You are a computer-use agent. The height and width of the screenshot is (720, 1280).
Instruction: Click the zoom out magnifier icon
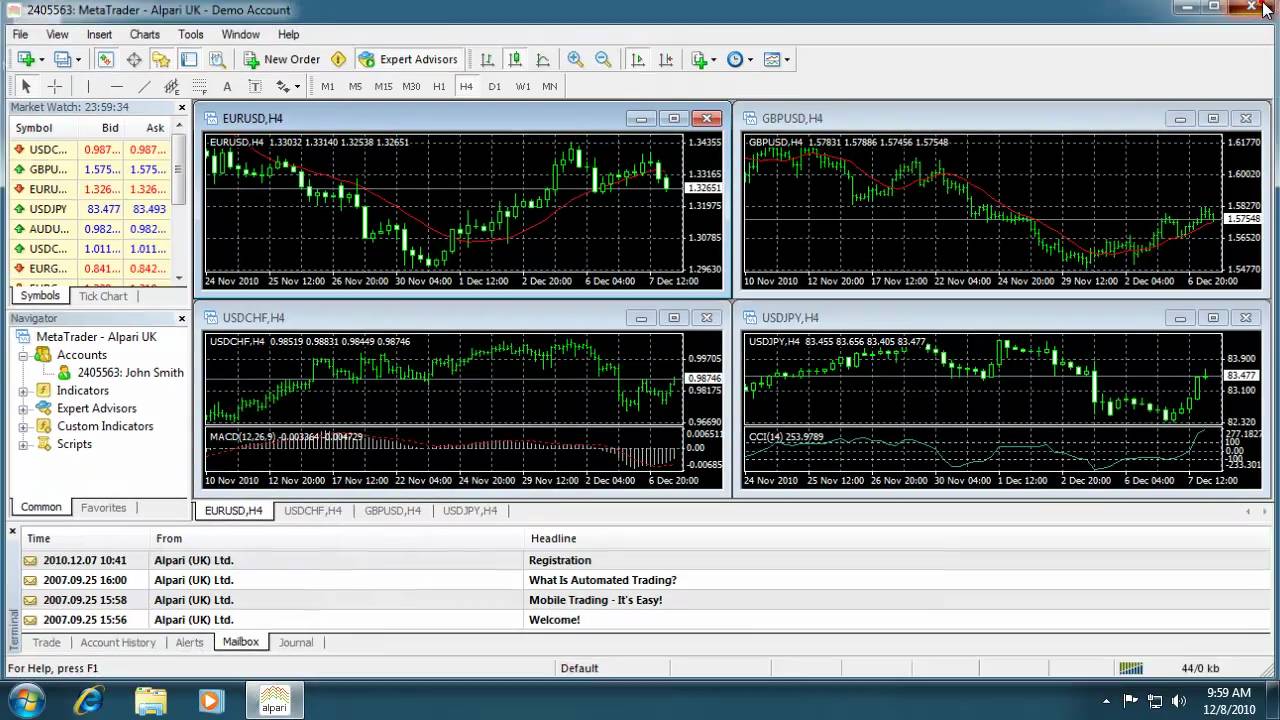(x=603, y=59)
